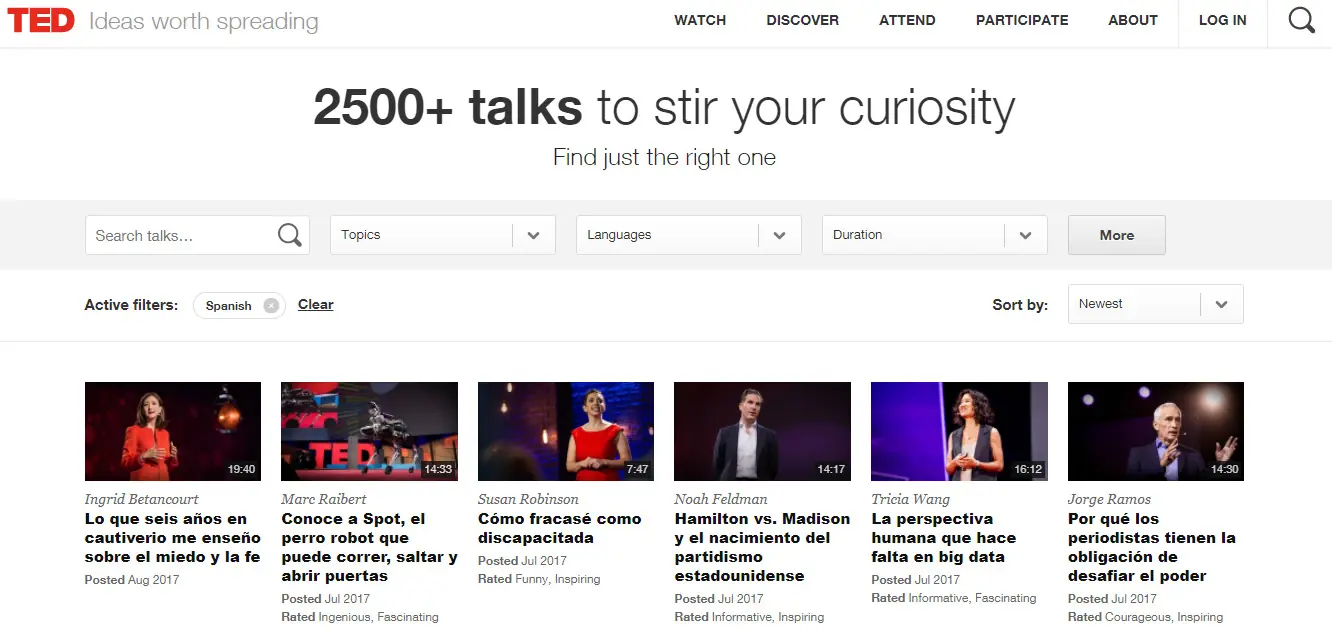
Task: Click the 16:12 duration badge
Action: [1028, 469]
